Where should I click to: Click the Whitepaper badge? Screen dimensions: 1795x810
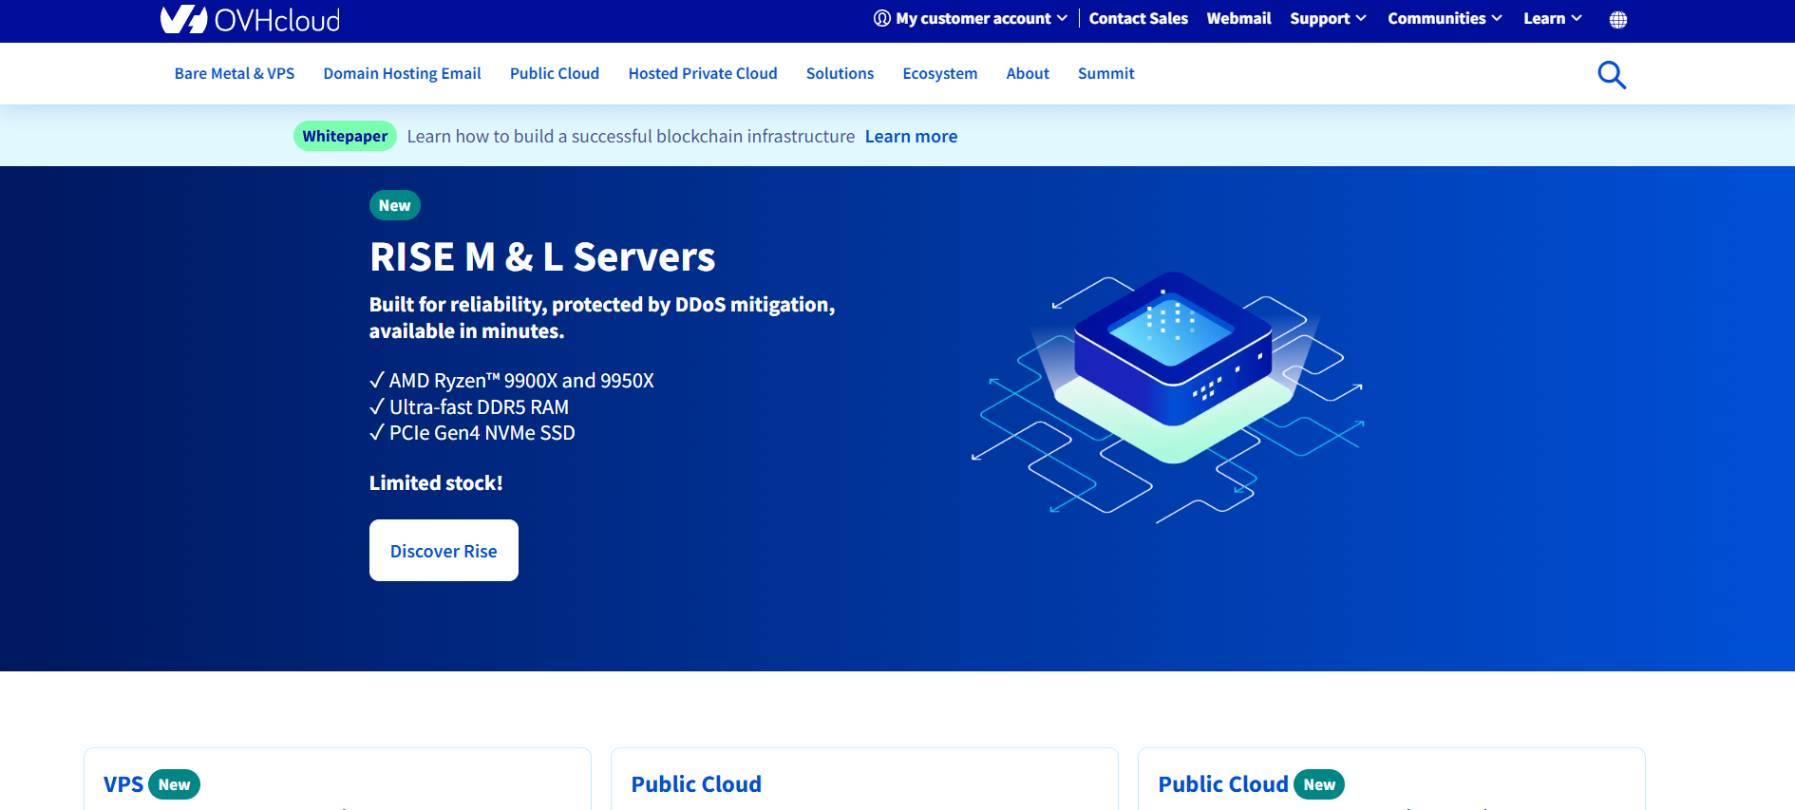click(x=345, y=136)
